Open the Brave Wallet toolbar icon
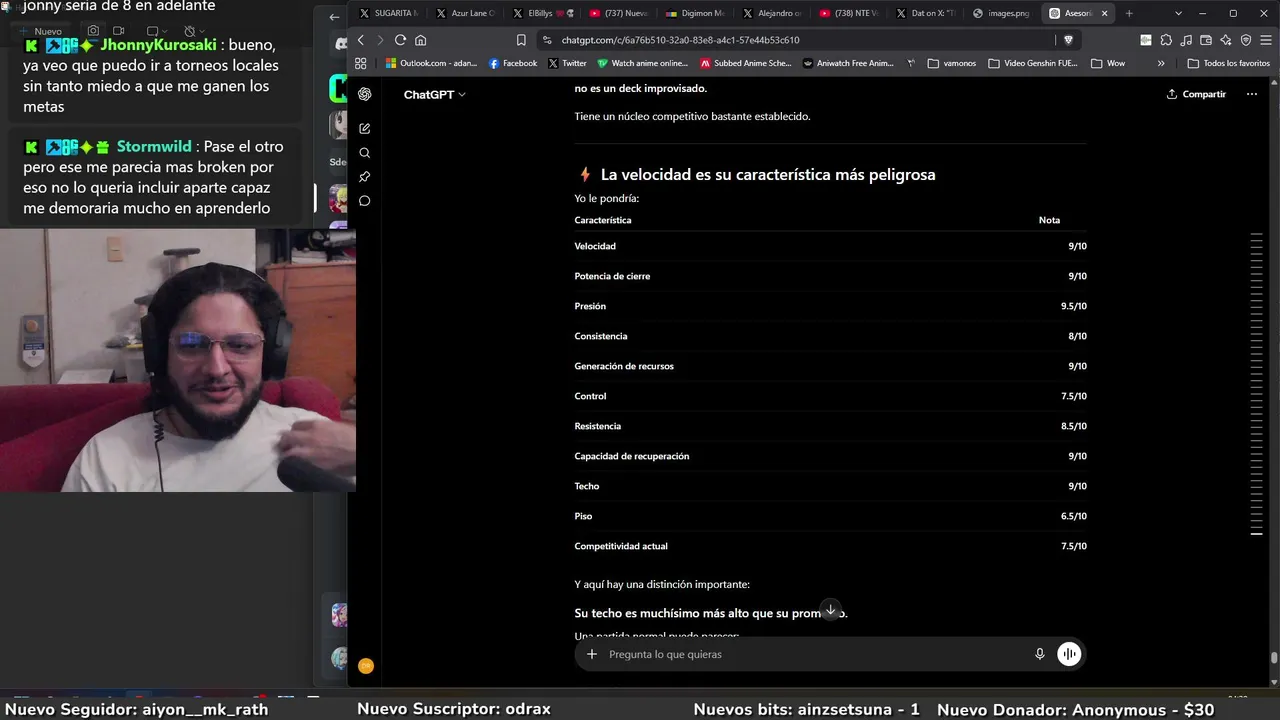Viewport: 1280px width, 720px height. [x=1206, y=40]
